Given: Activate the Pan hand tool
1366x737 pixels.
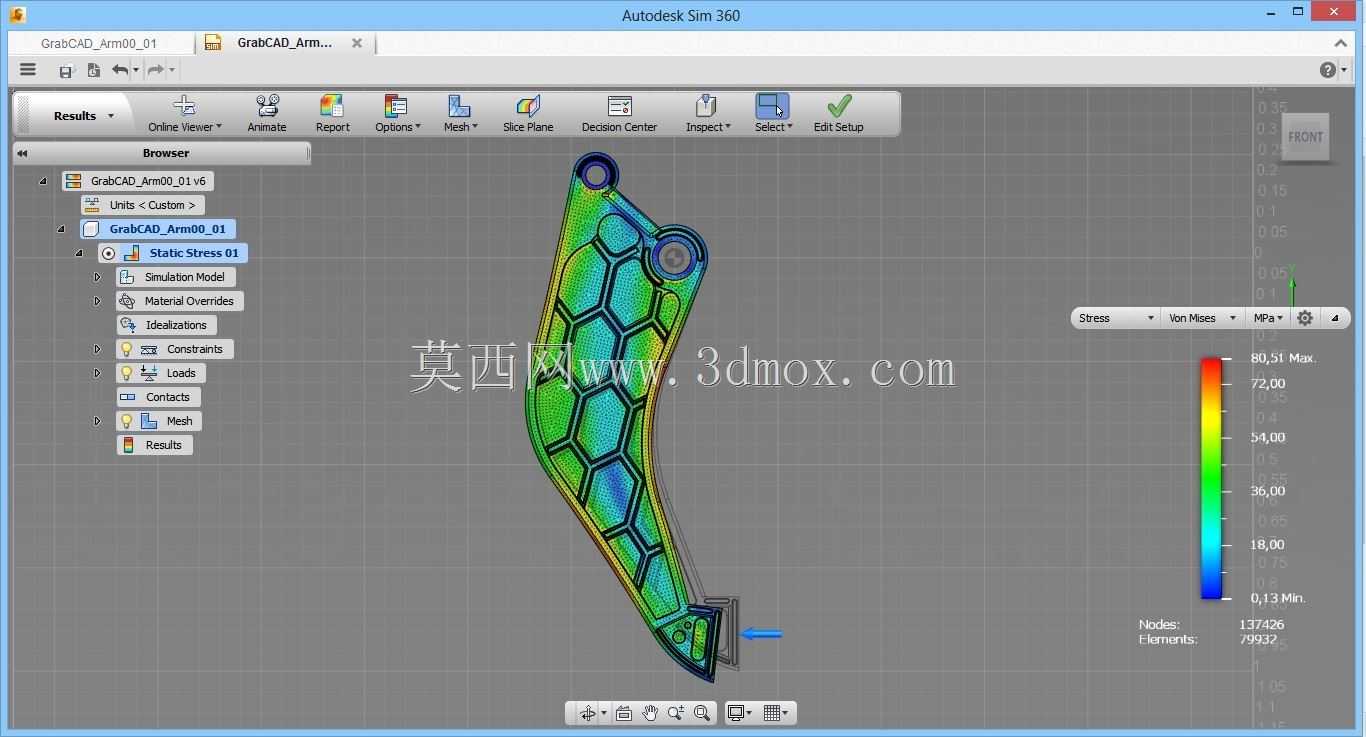Looking at the screenshot, I should coord(650,713).
